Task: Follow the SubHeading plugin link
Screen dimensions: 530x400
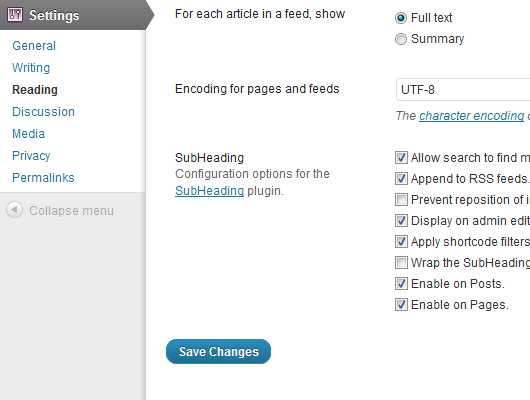Action: pyautogui.click(x=209, y=191)
